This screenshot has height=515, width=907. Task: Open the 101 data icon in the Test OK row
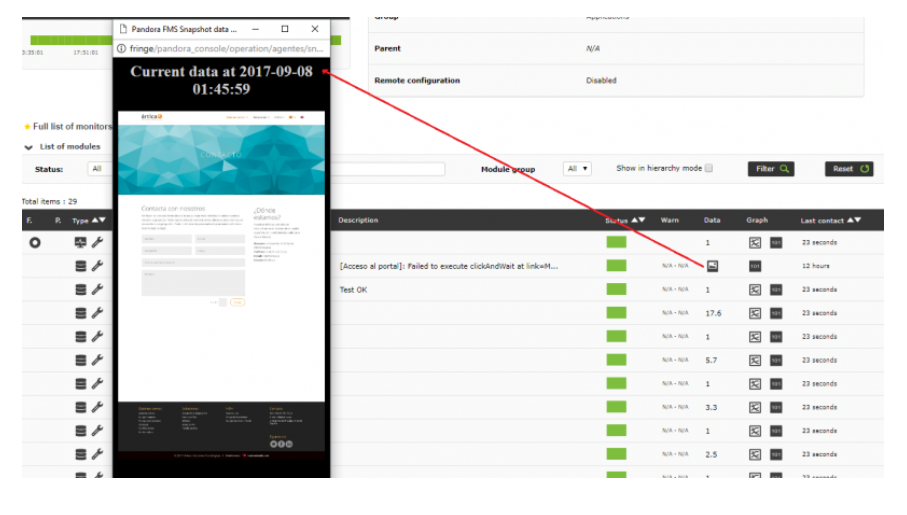tap(776, 289)
